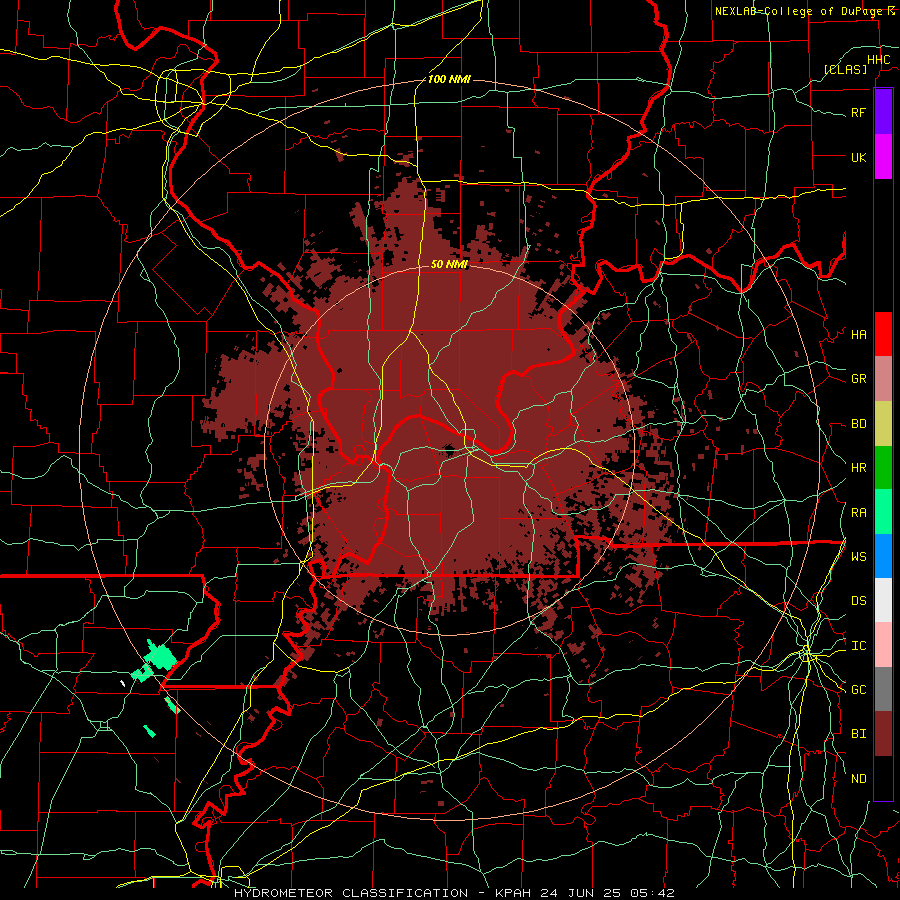Click the RF legend label
The image size is (900, 900).
[858, 112]
